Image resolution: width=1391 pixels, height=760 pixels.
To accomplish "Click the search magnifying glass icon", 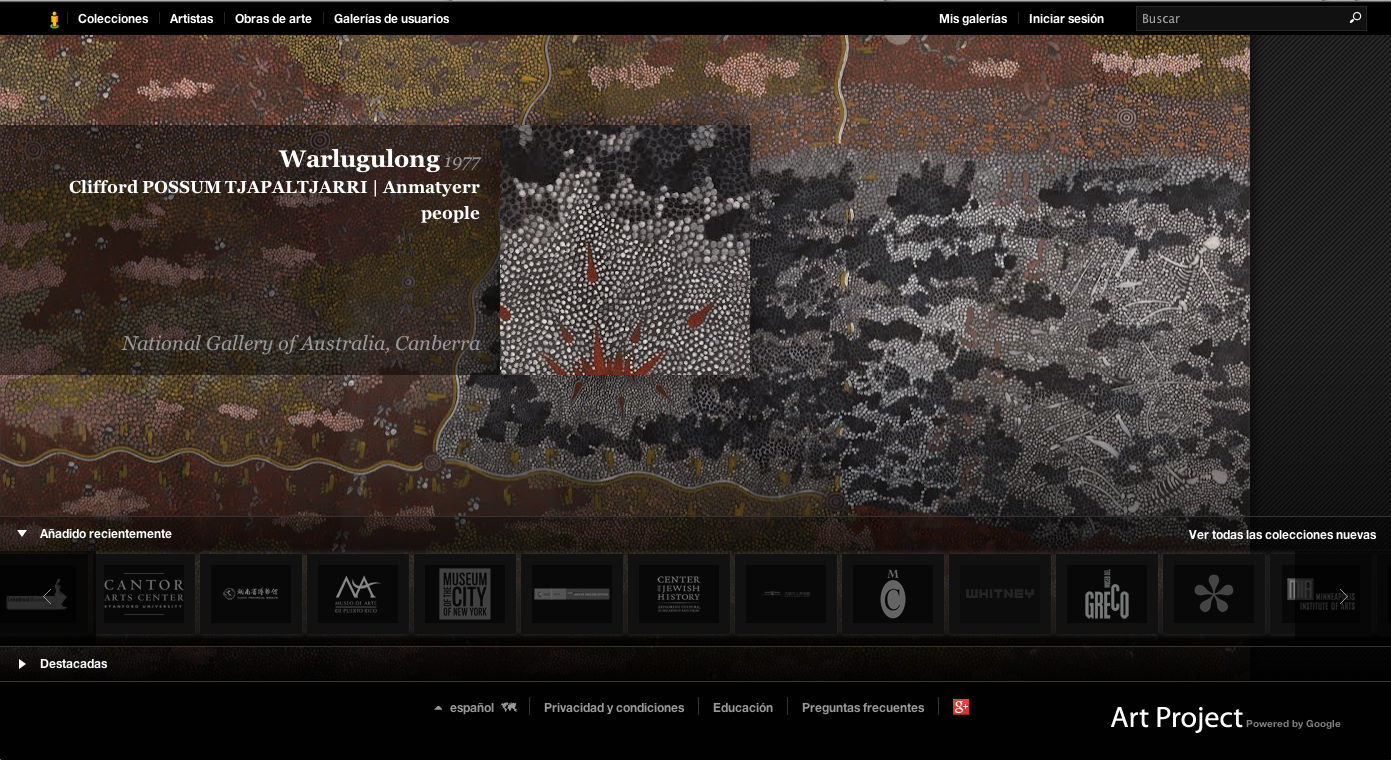I will pos(1355,18).
